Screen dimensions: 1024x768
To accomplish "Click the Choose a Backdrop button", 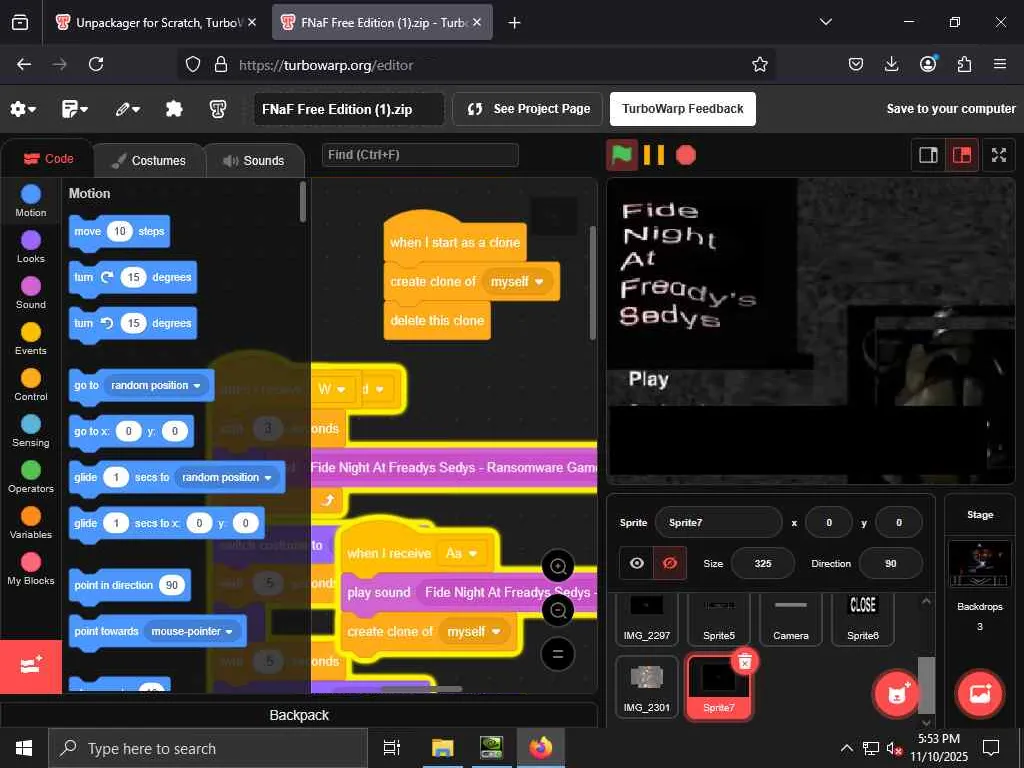I will click(x=980, y=694).
